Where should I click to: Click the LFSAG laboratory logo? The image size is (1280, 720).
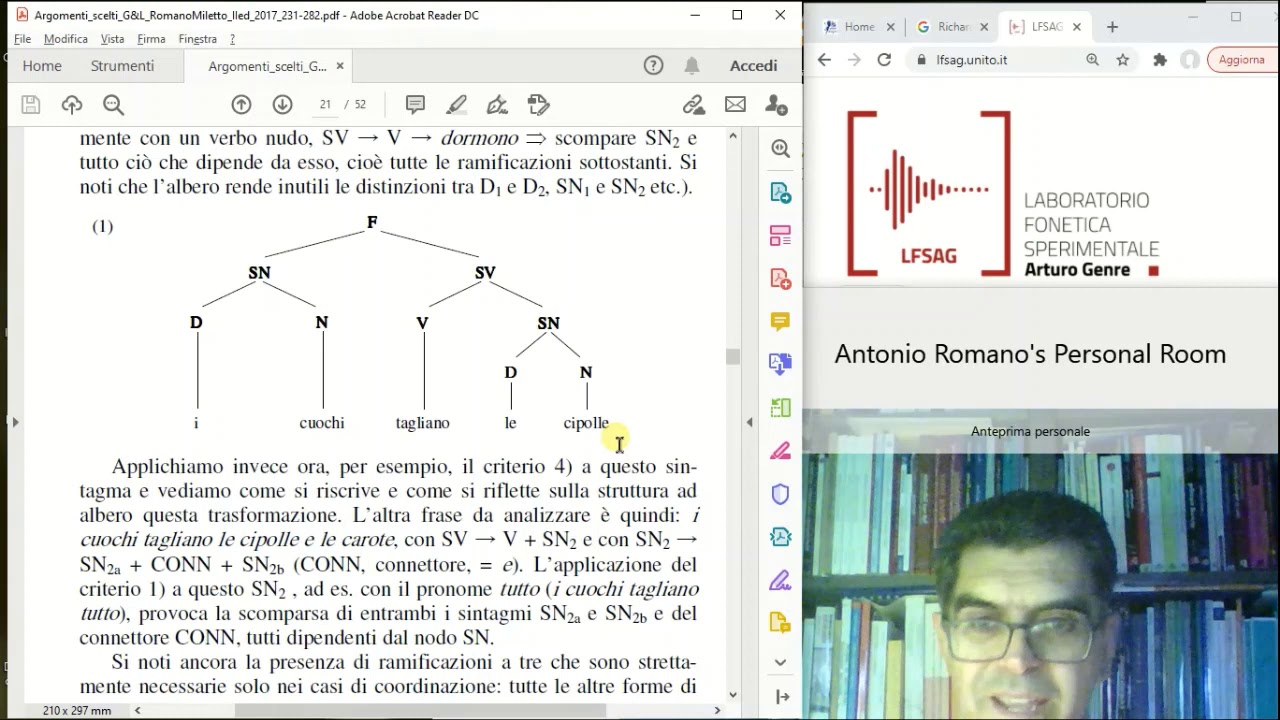coord(1004,194)
